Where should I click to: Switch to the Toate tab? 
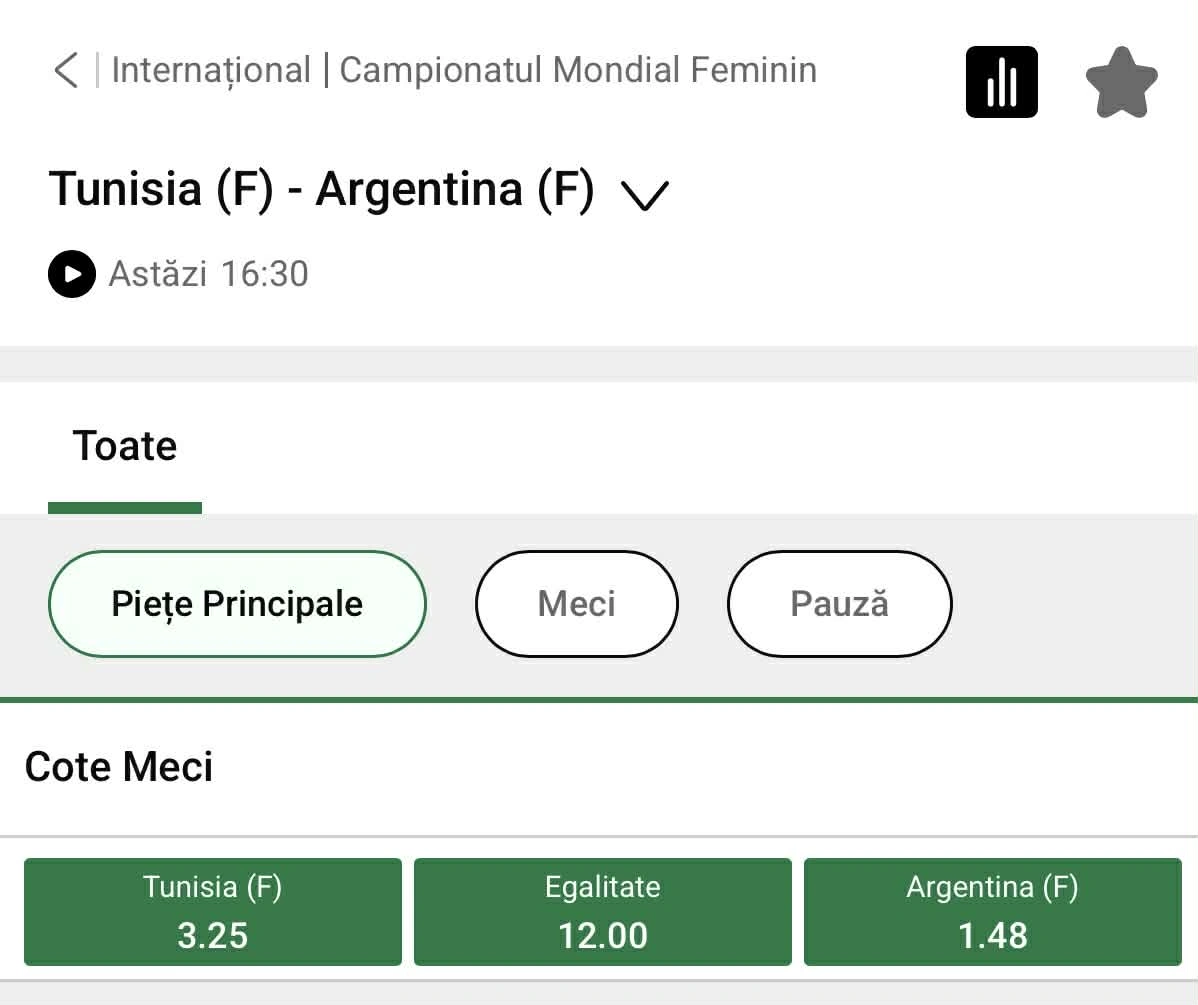pos(124,446)
